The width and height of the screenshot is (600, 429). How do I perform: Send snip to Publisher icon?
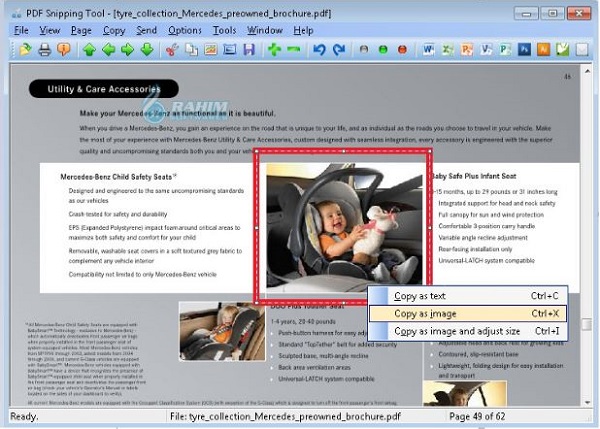coord(505,50)
